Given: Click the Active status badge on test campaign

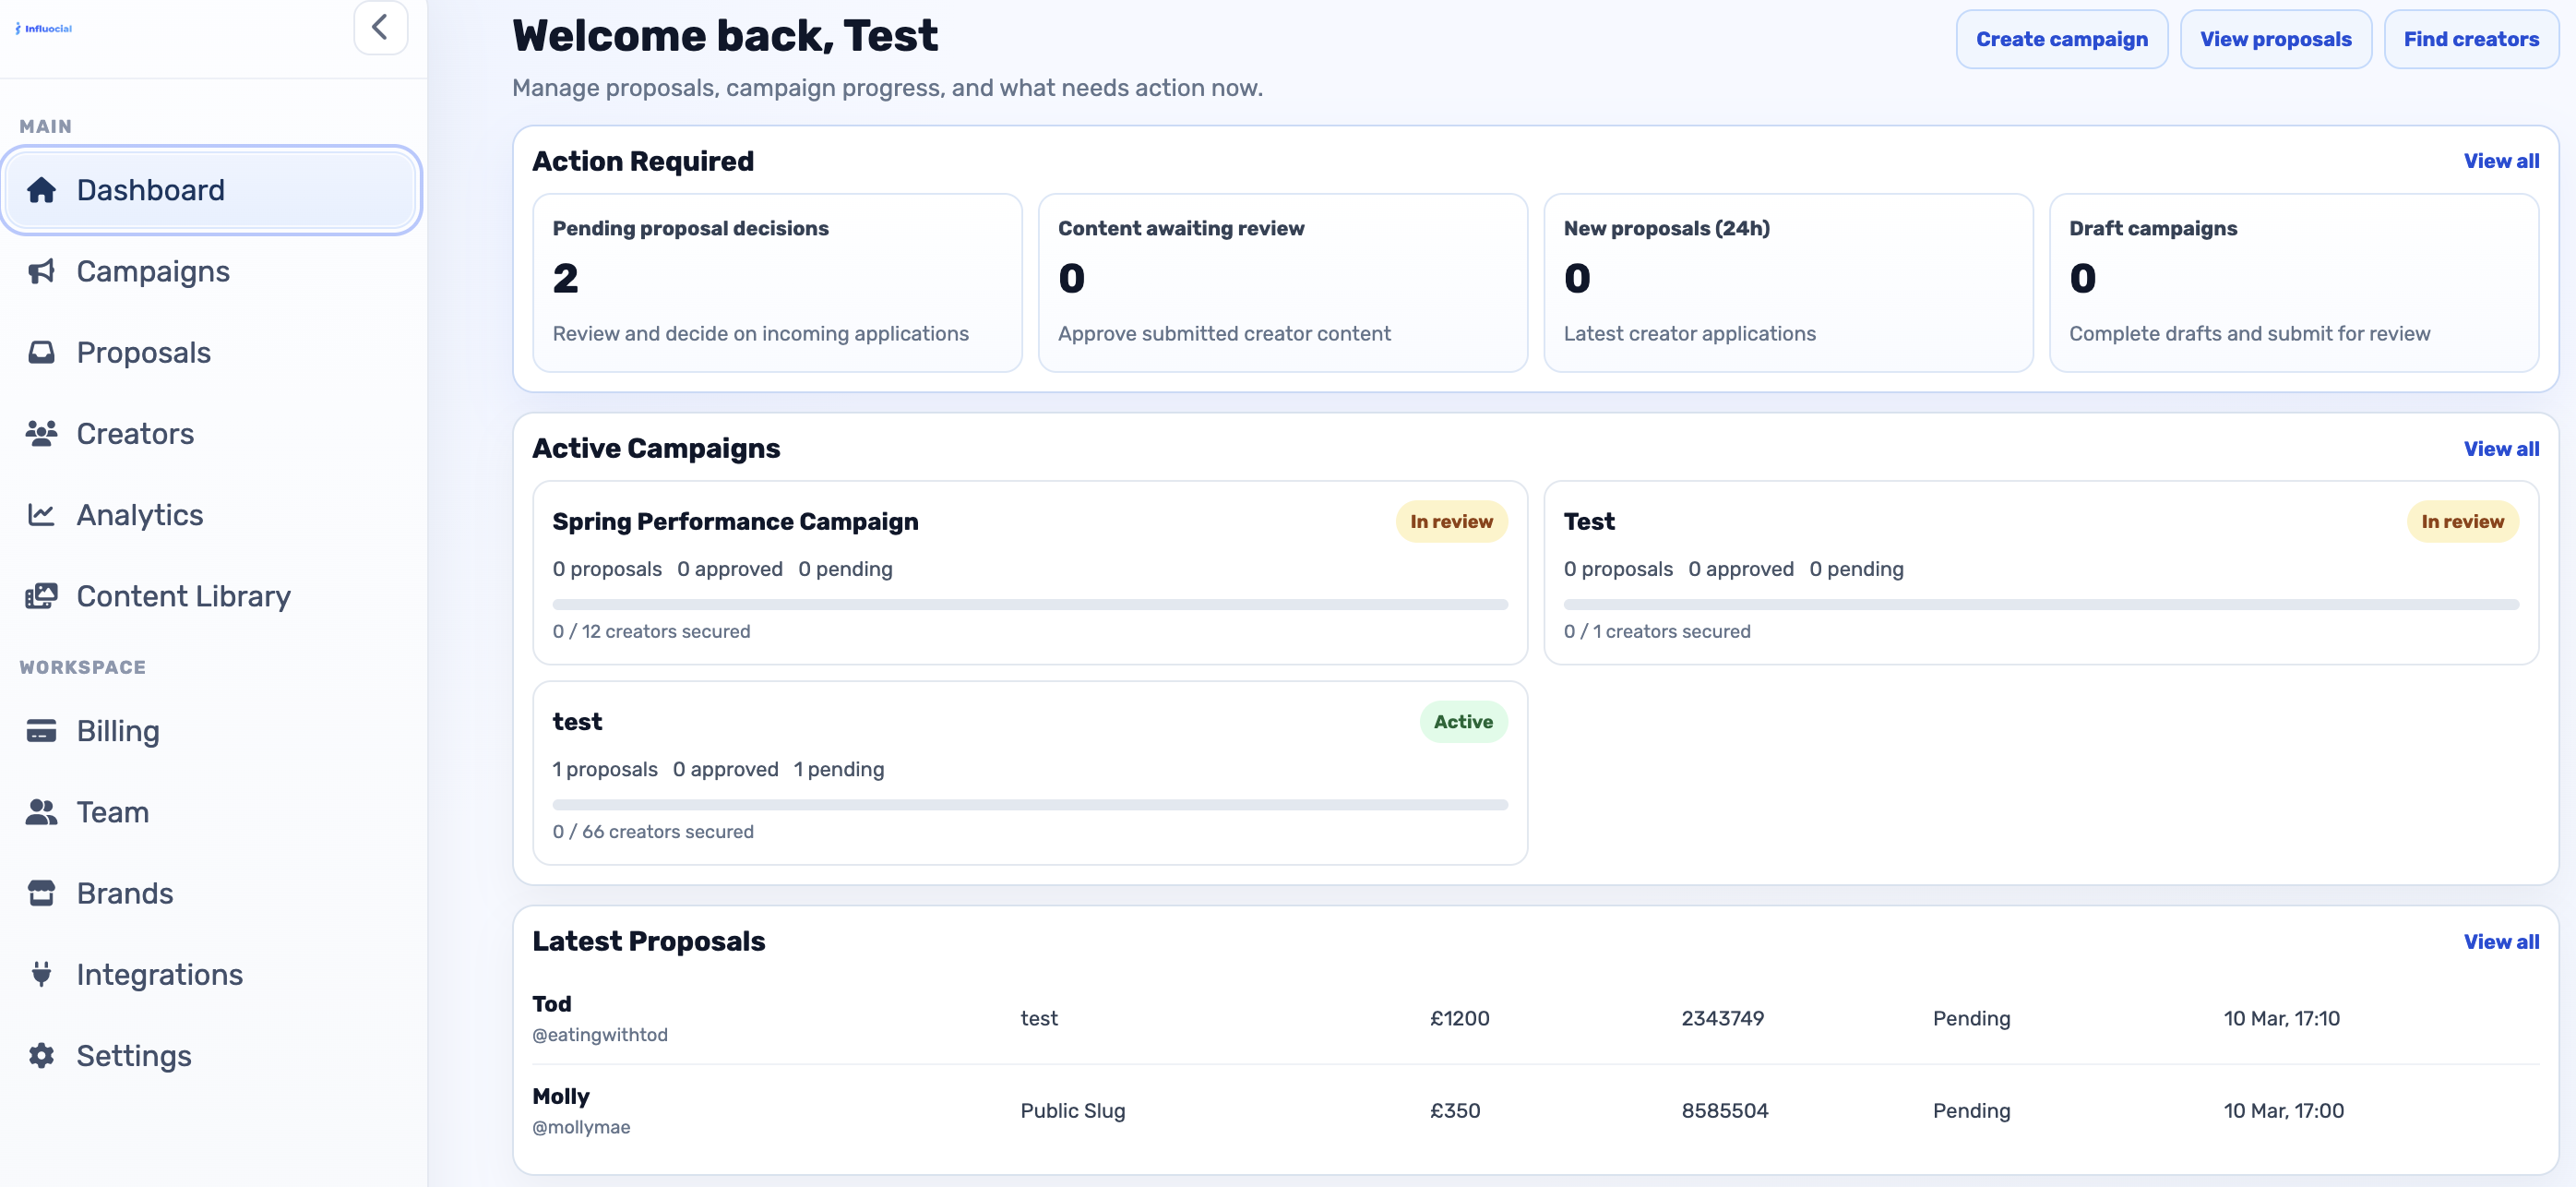Looking at the screenshot, I should pos(1463,721).
